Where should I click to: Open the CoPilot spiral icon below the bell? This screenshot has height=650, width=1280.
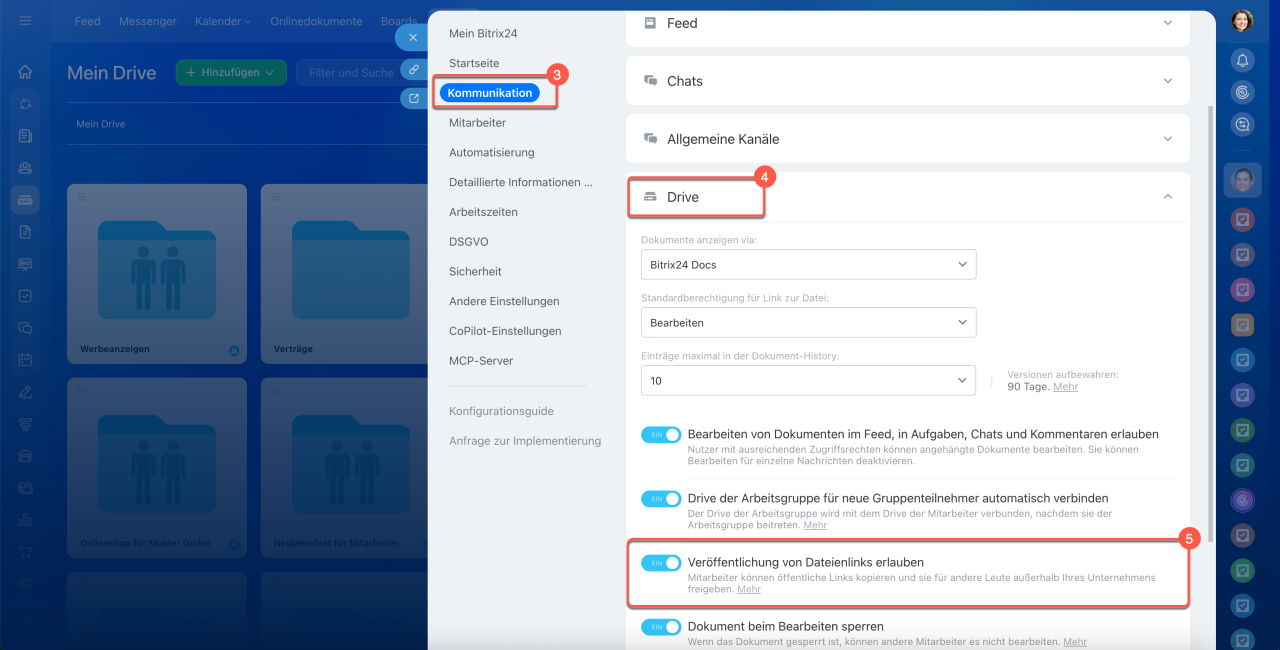coord(1242,92)
